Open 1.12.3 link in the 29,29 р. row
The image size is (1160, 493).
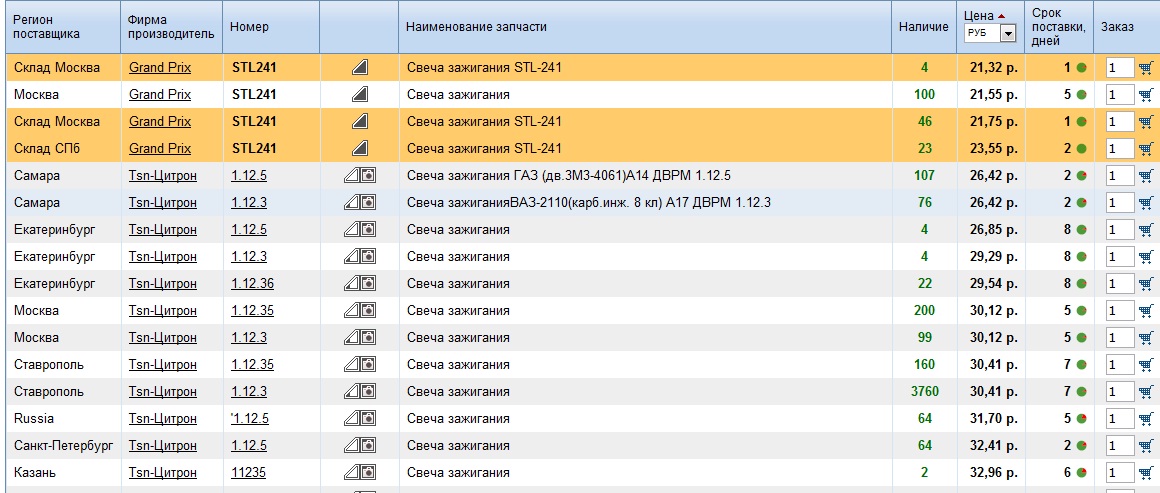click(249, 257)
